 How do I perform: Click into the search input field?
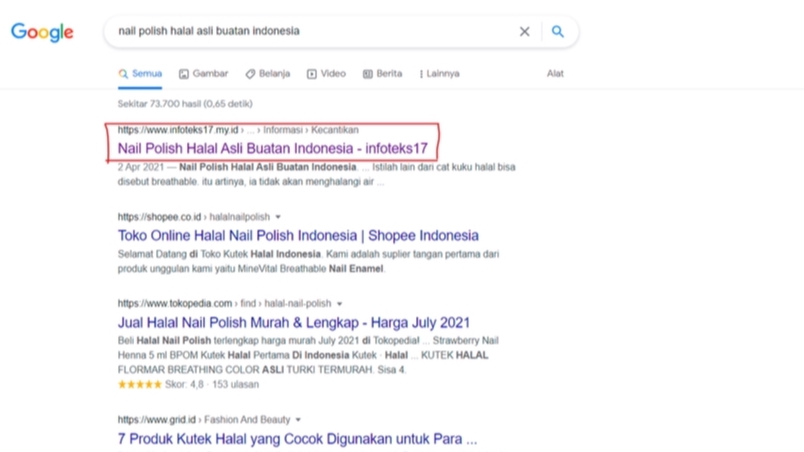click(313, 31)
